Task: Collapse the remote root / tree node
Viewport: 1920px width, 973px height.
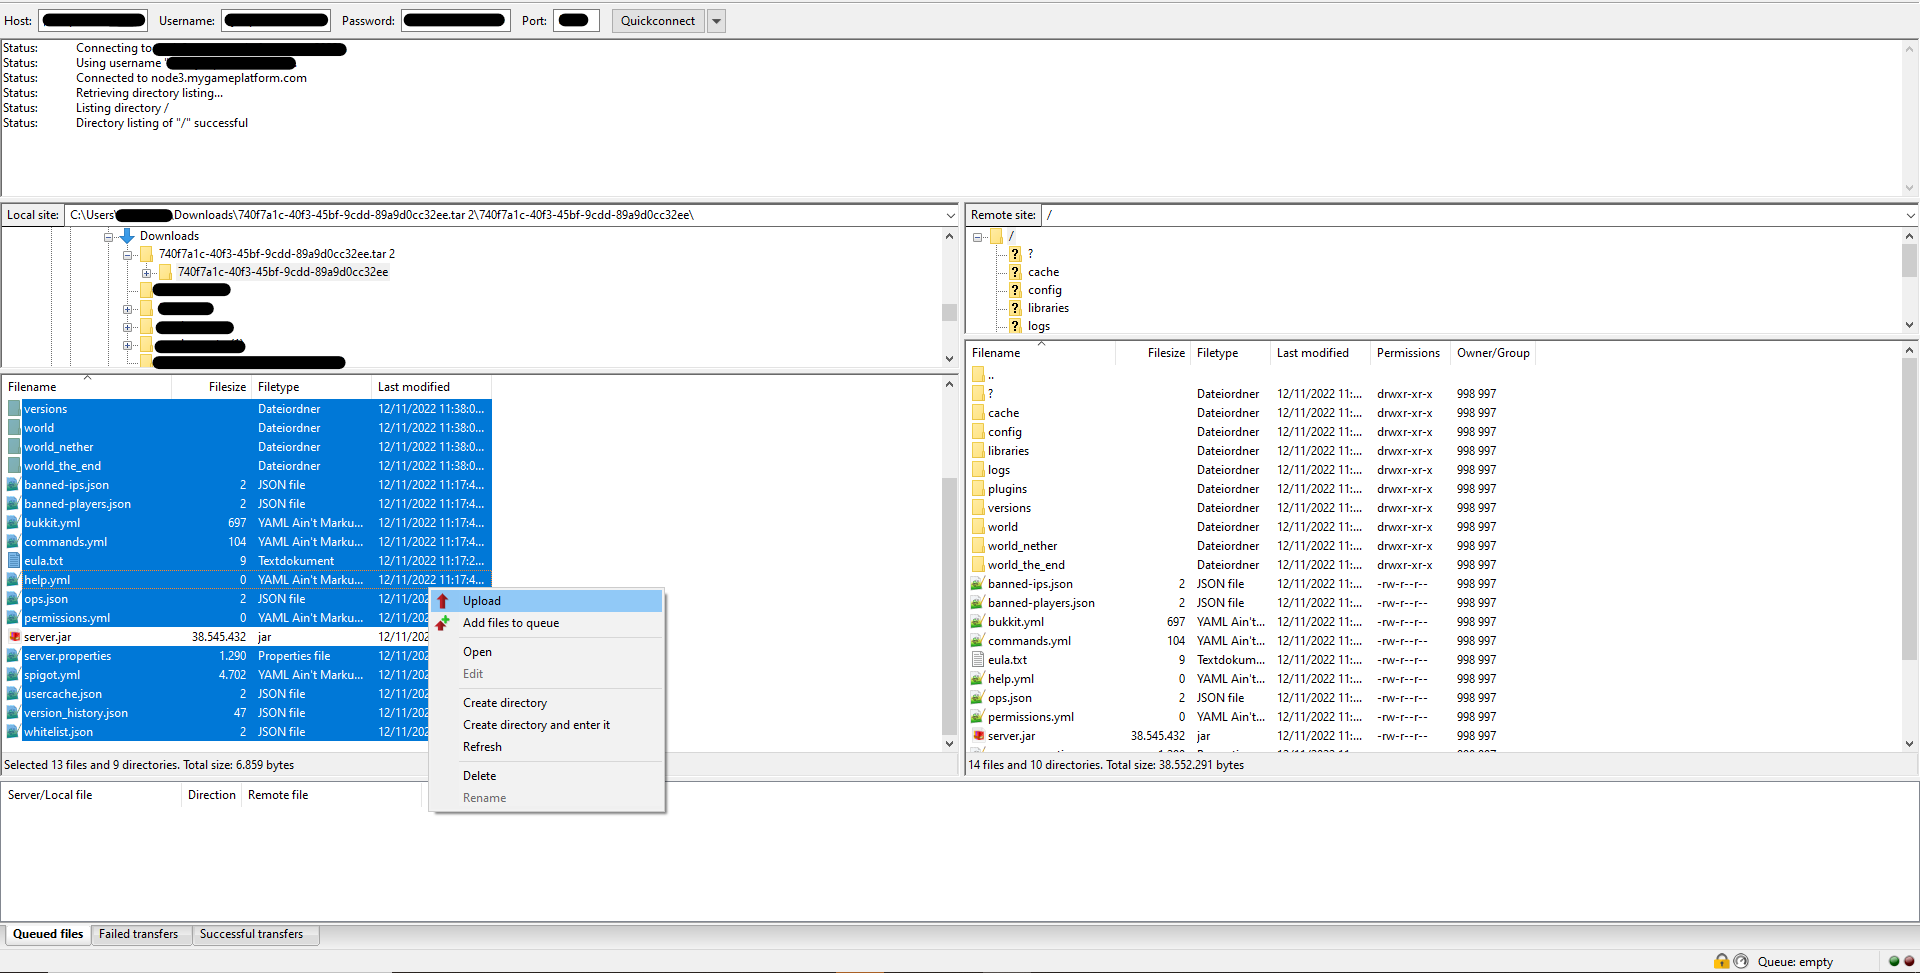Action: [x=977, y=237]
